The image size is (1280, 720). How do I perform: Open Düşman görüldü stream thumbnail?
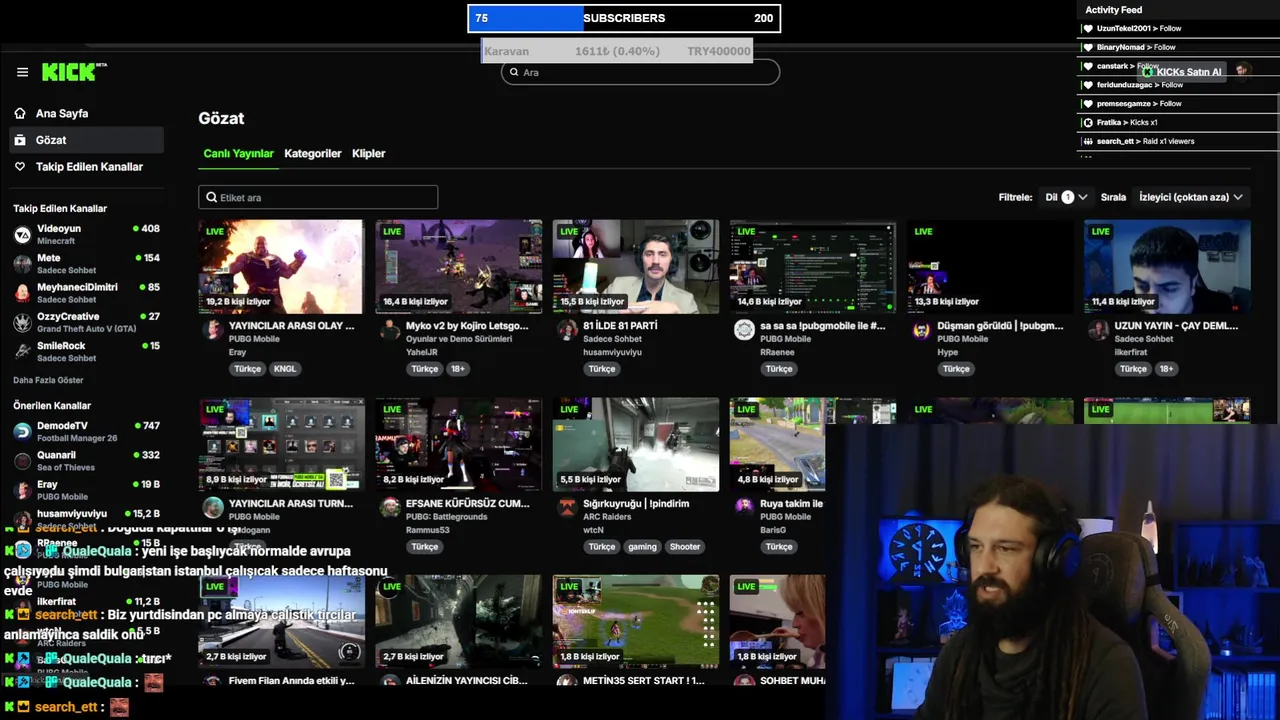tap(990, 267)
